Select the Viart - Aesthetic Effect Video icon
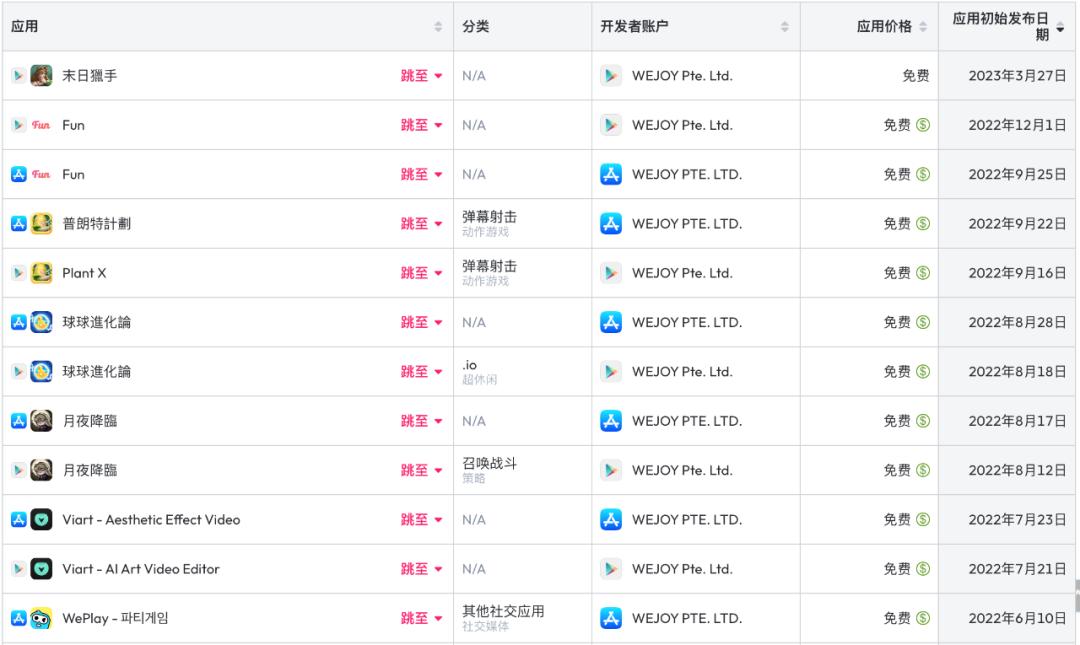 [x=40, y=519]
